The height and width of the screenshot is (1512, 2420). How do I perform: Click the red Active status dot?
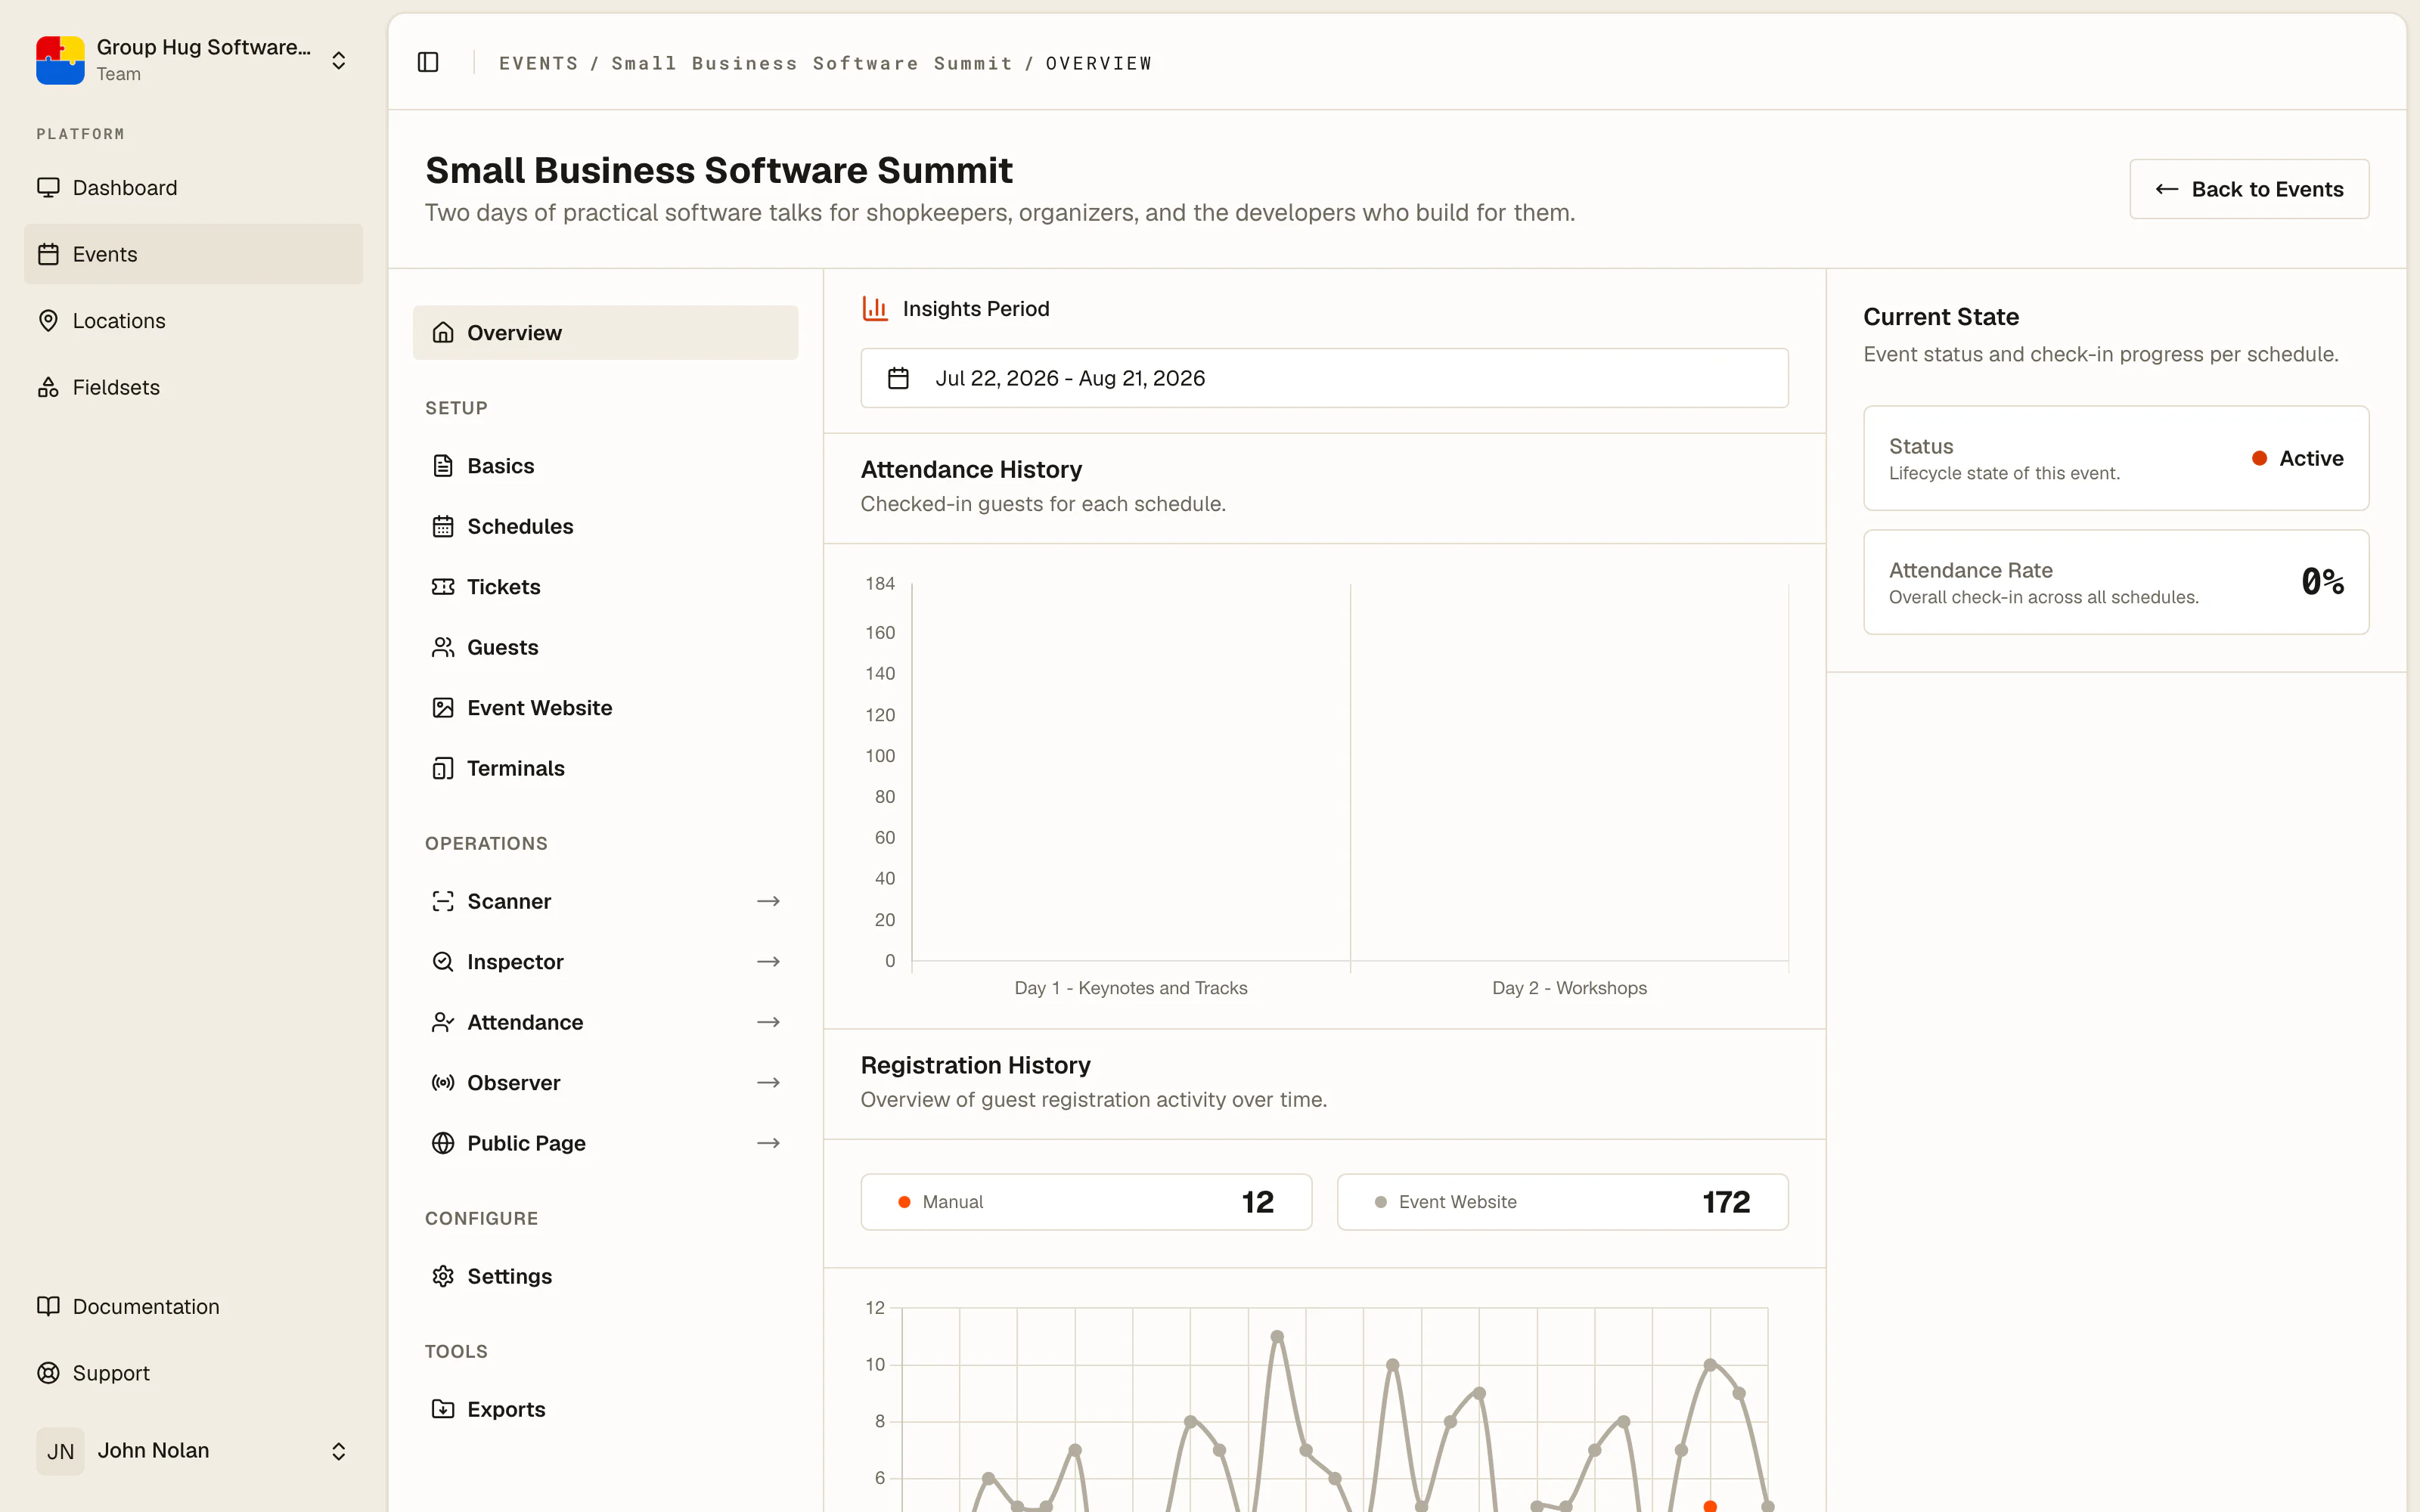(x=2259, y=458)
